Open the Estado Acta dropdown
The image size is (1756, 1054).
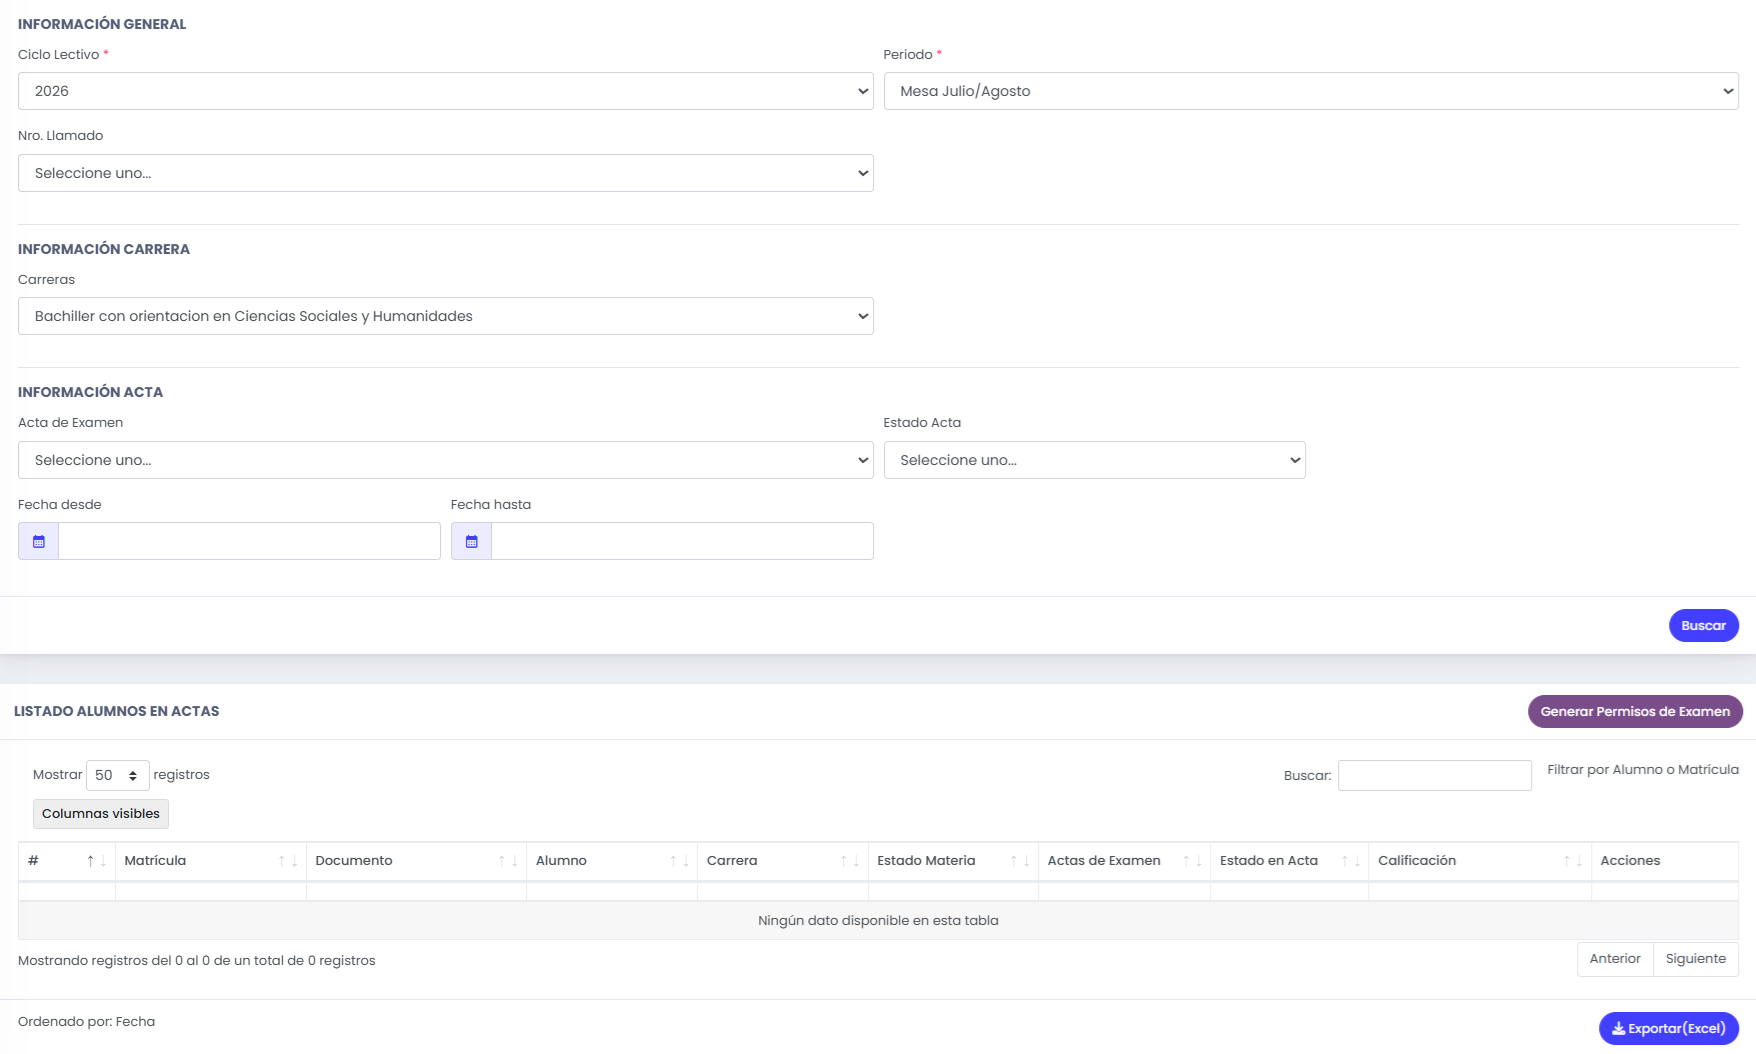(1095, 460)
